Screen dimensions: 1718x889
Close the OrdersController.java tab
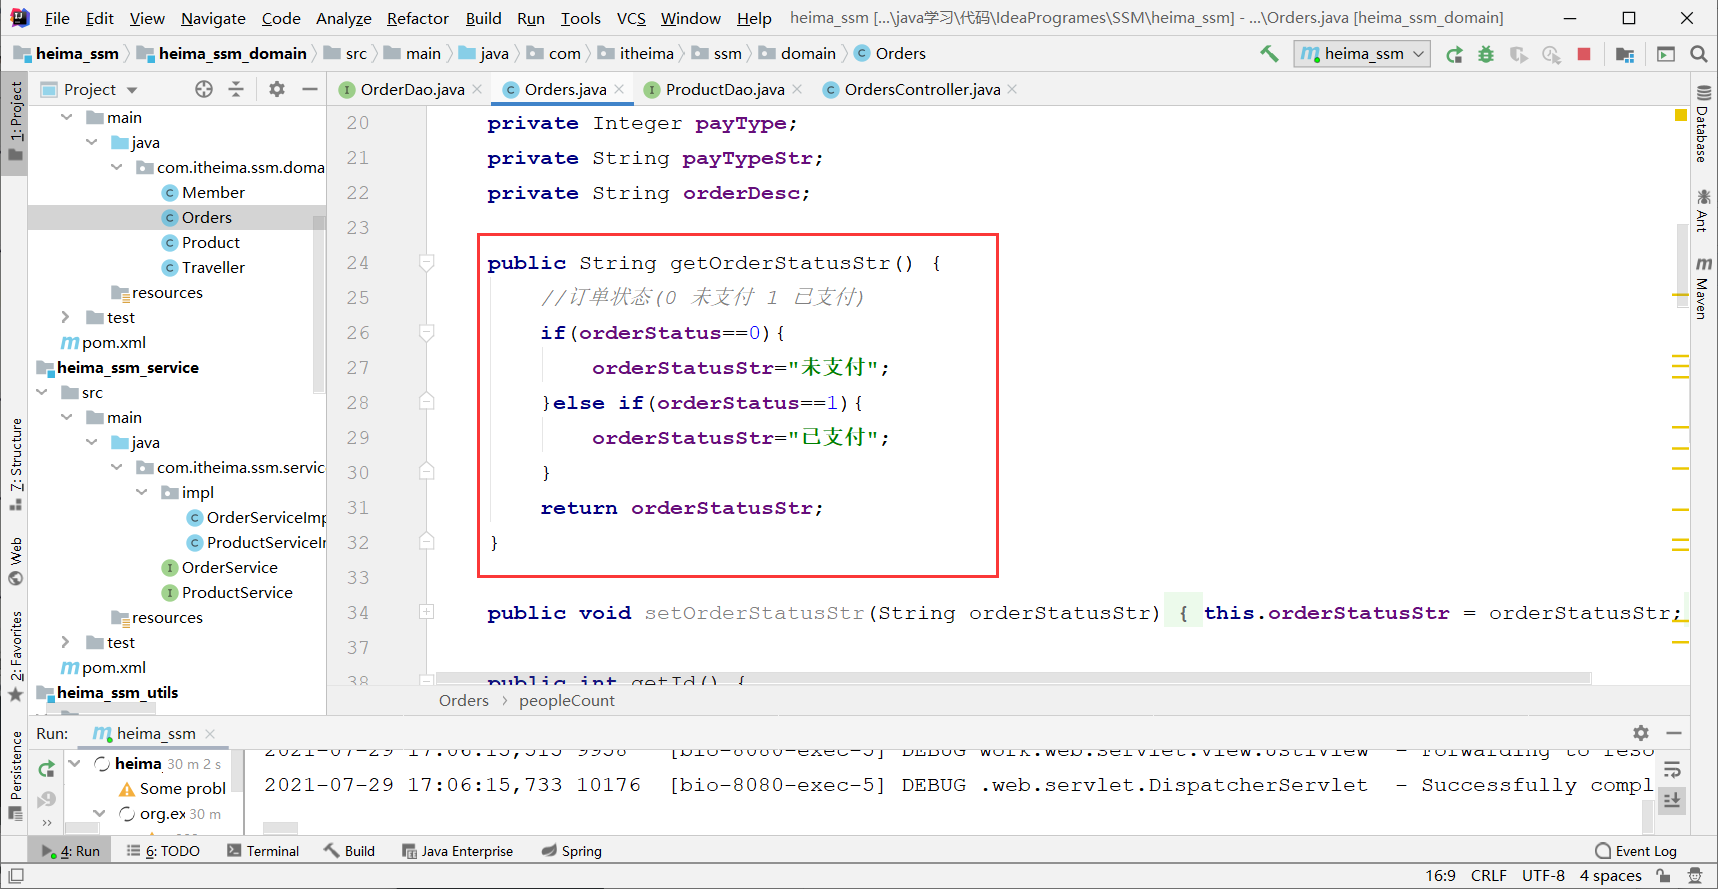pyautogui.click(x=1013, y=89)
